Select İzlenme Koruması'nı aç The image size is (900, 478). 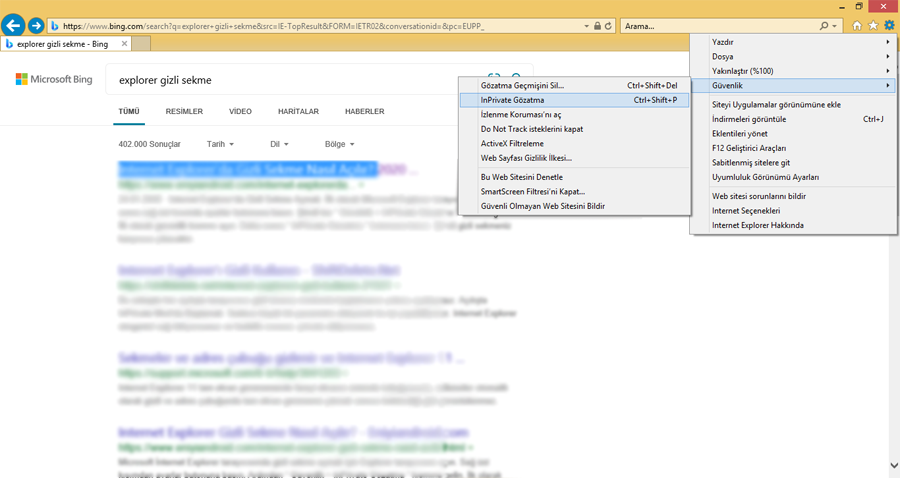[575, 115]
